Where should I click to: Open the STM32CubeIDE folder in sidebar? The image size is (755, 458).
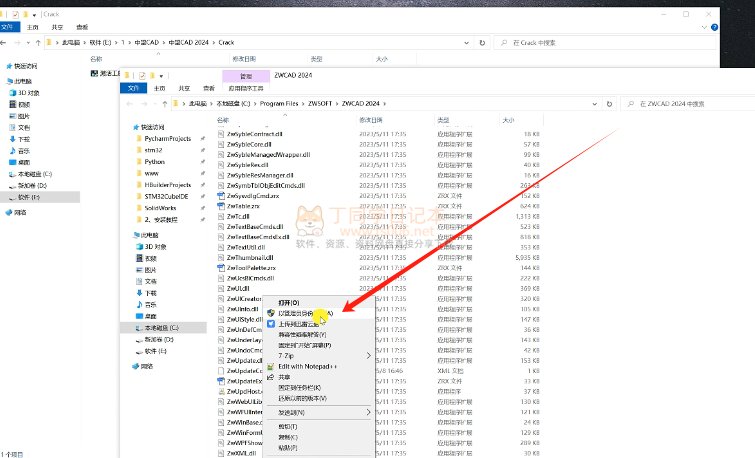(x=166, y=195)
